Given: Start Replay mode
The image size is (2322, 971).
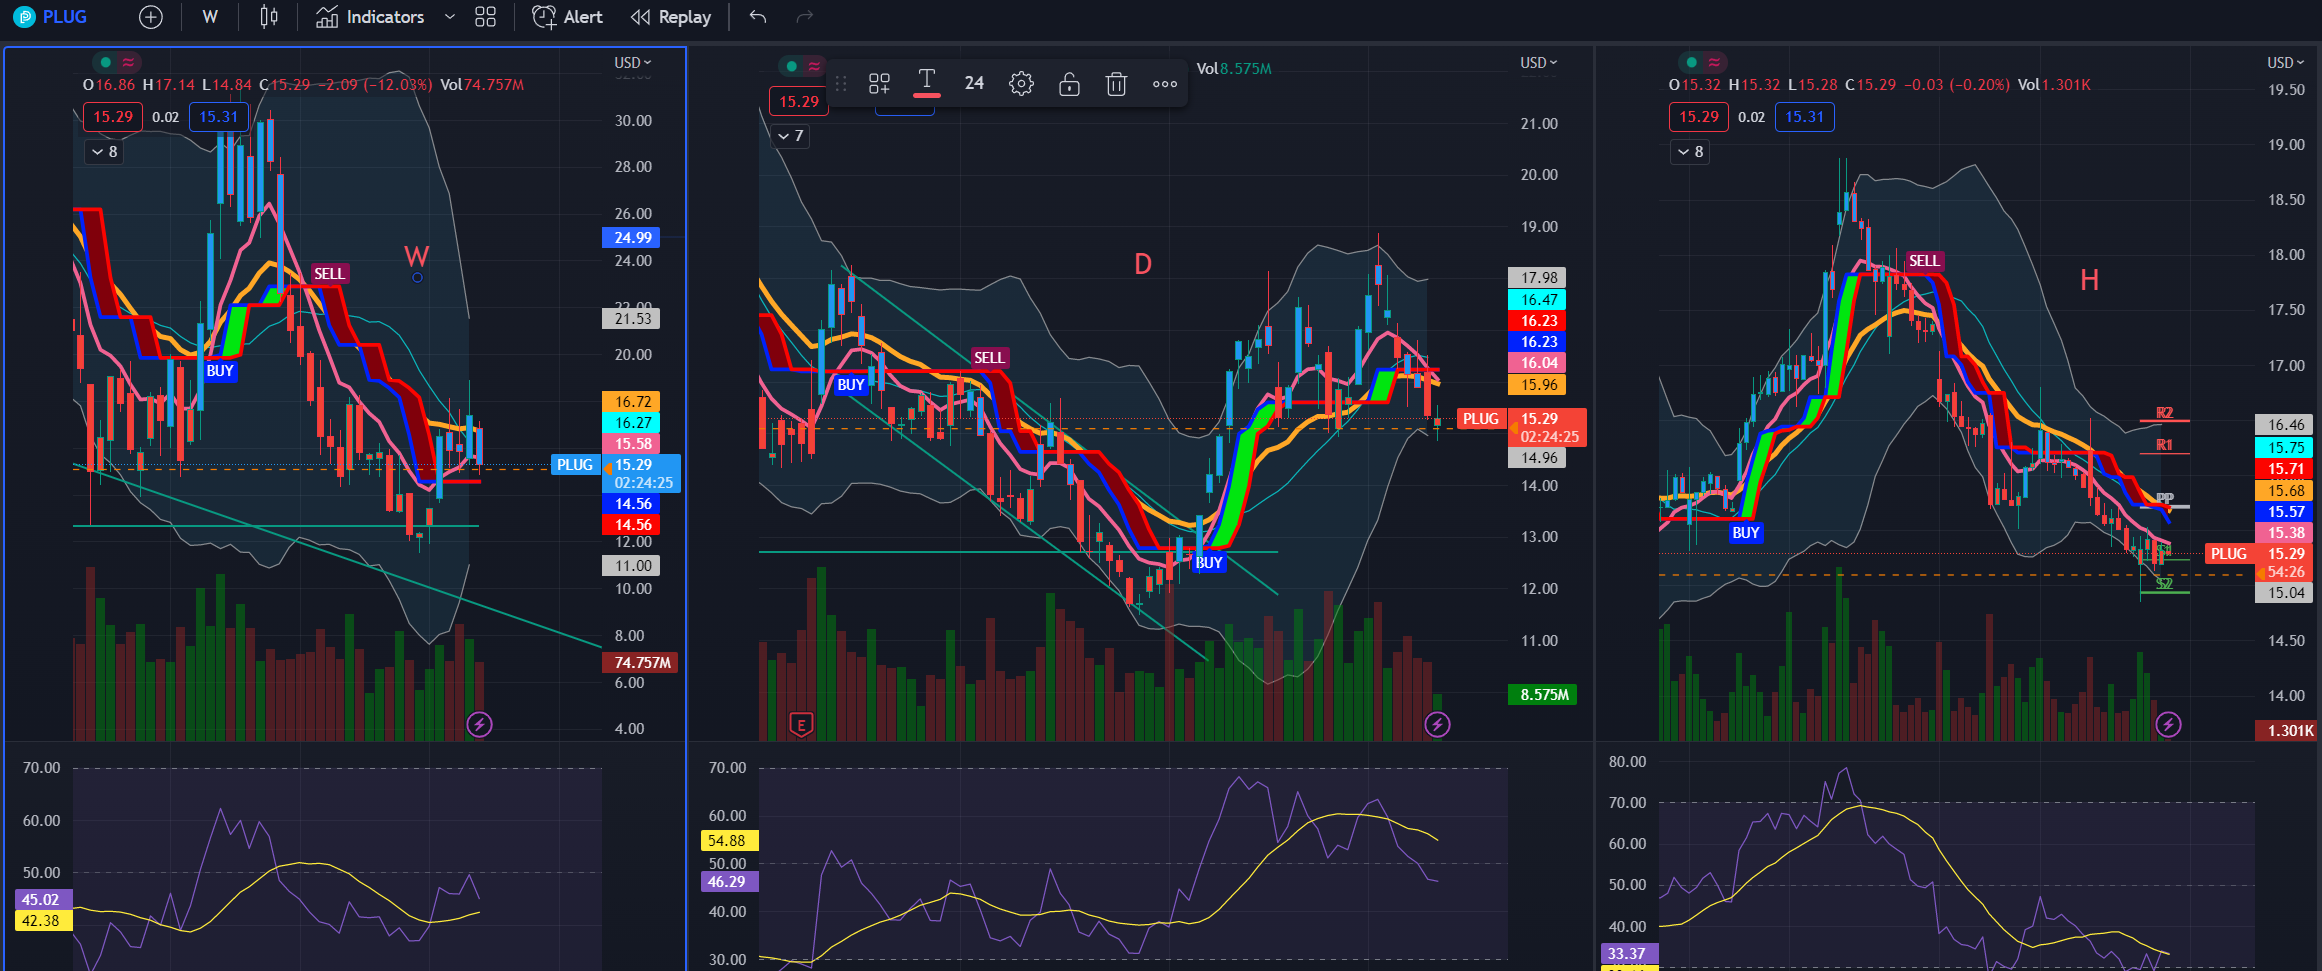Looking at the screenshot, I should [671, 17].
